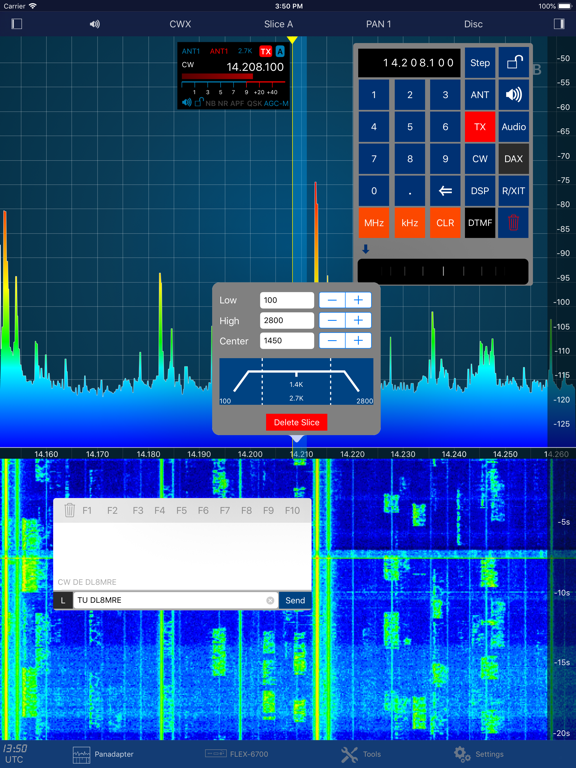Open the R/XIT controls
The height and width of the screenshot is (768, 576).
[514, 191]
